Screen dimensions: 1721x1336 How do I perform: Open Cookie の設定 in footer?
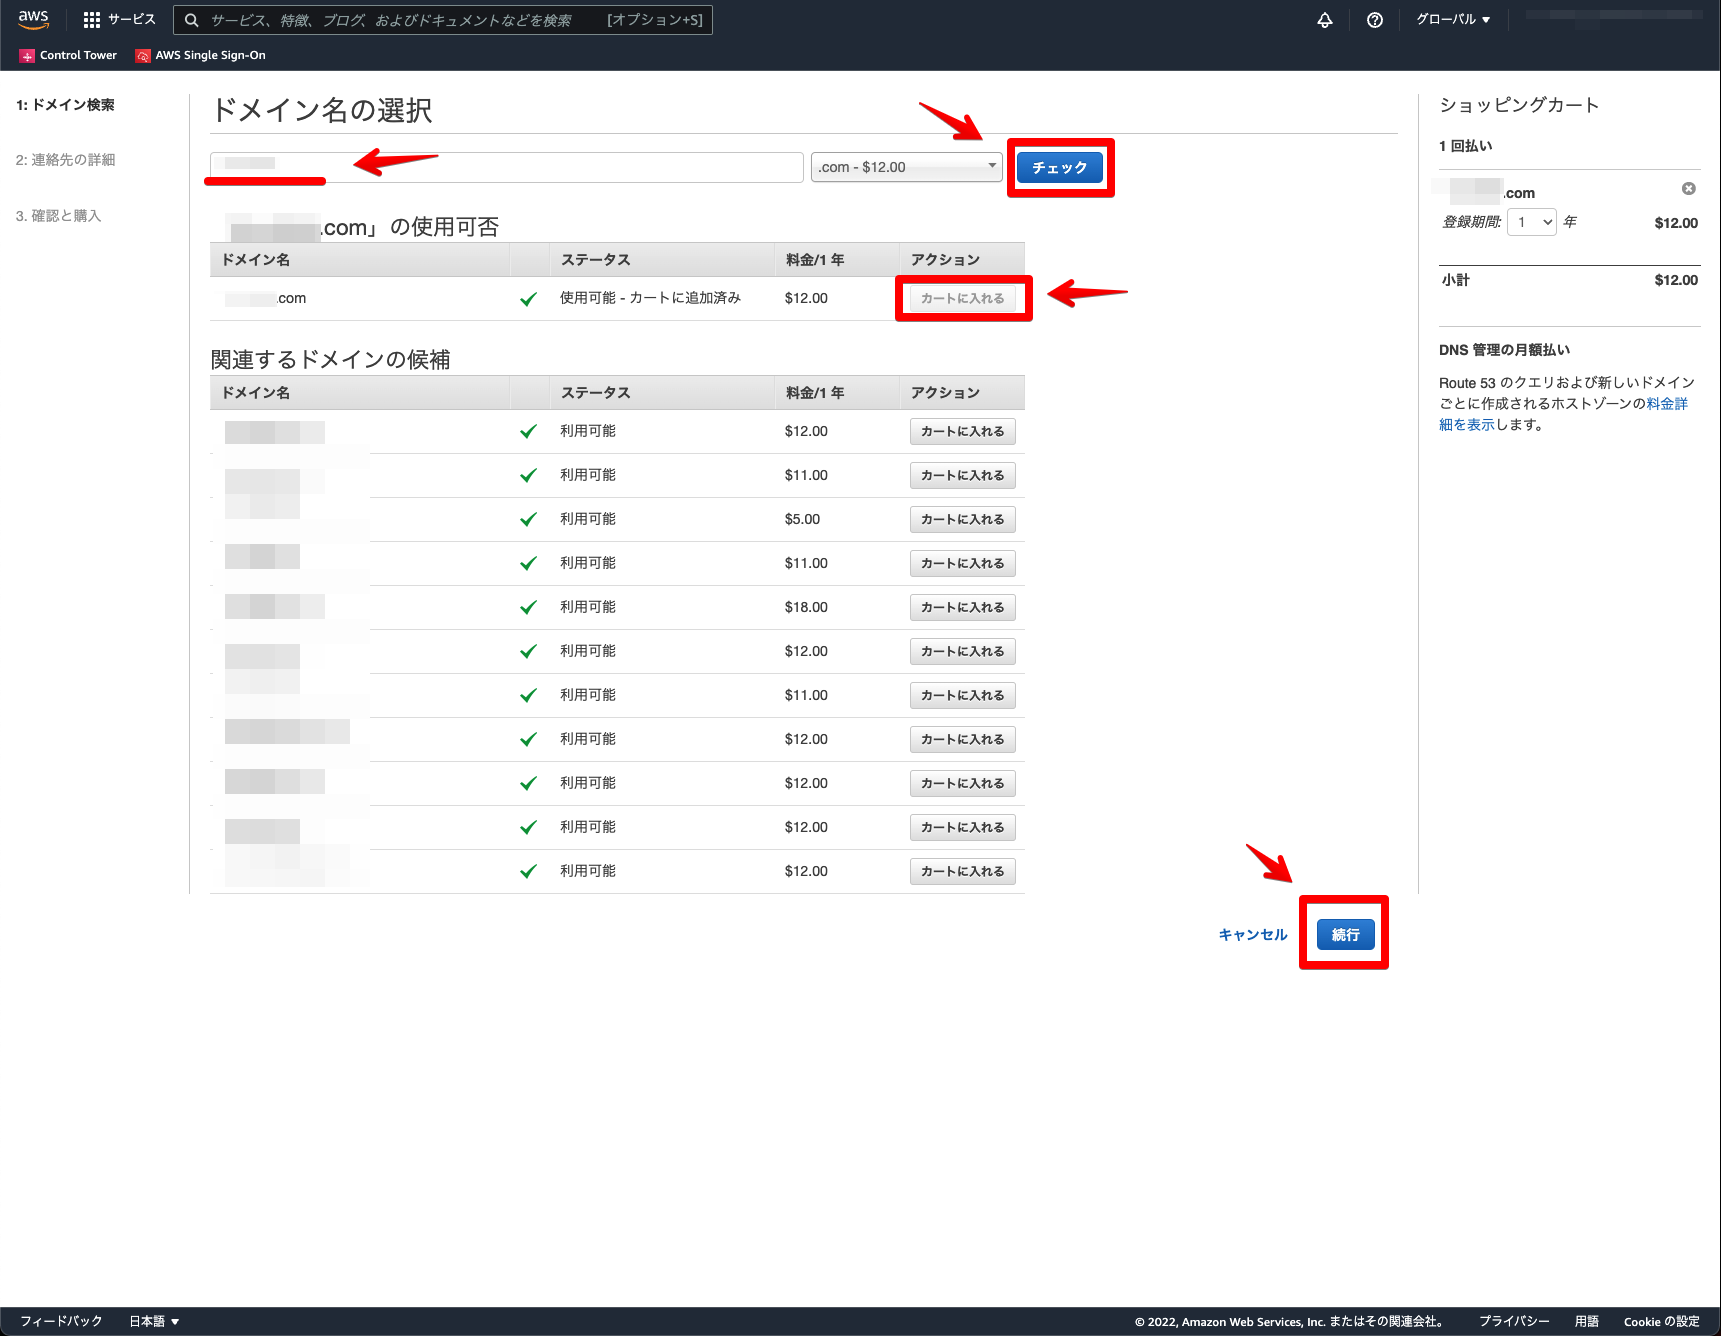coord(1661,1321)
